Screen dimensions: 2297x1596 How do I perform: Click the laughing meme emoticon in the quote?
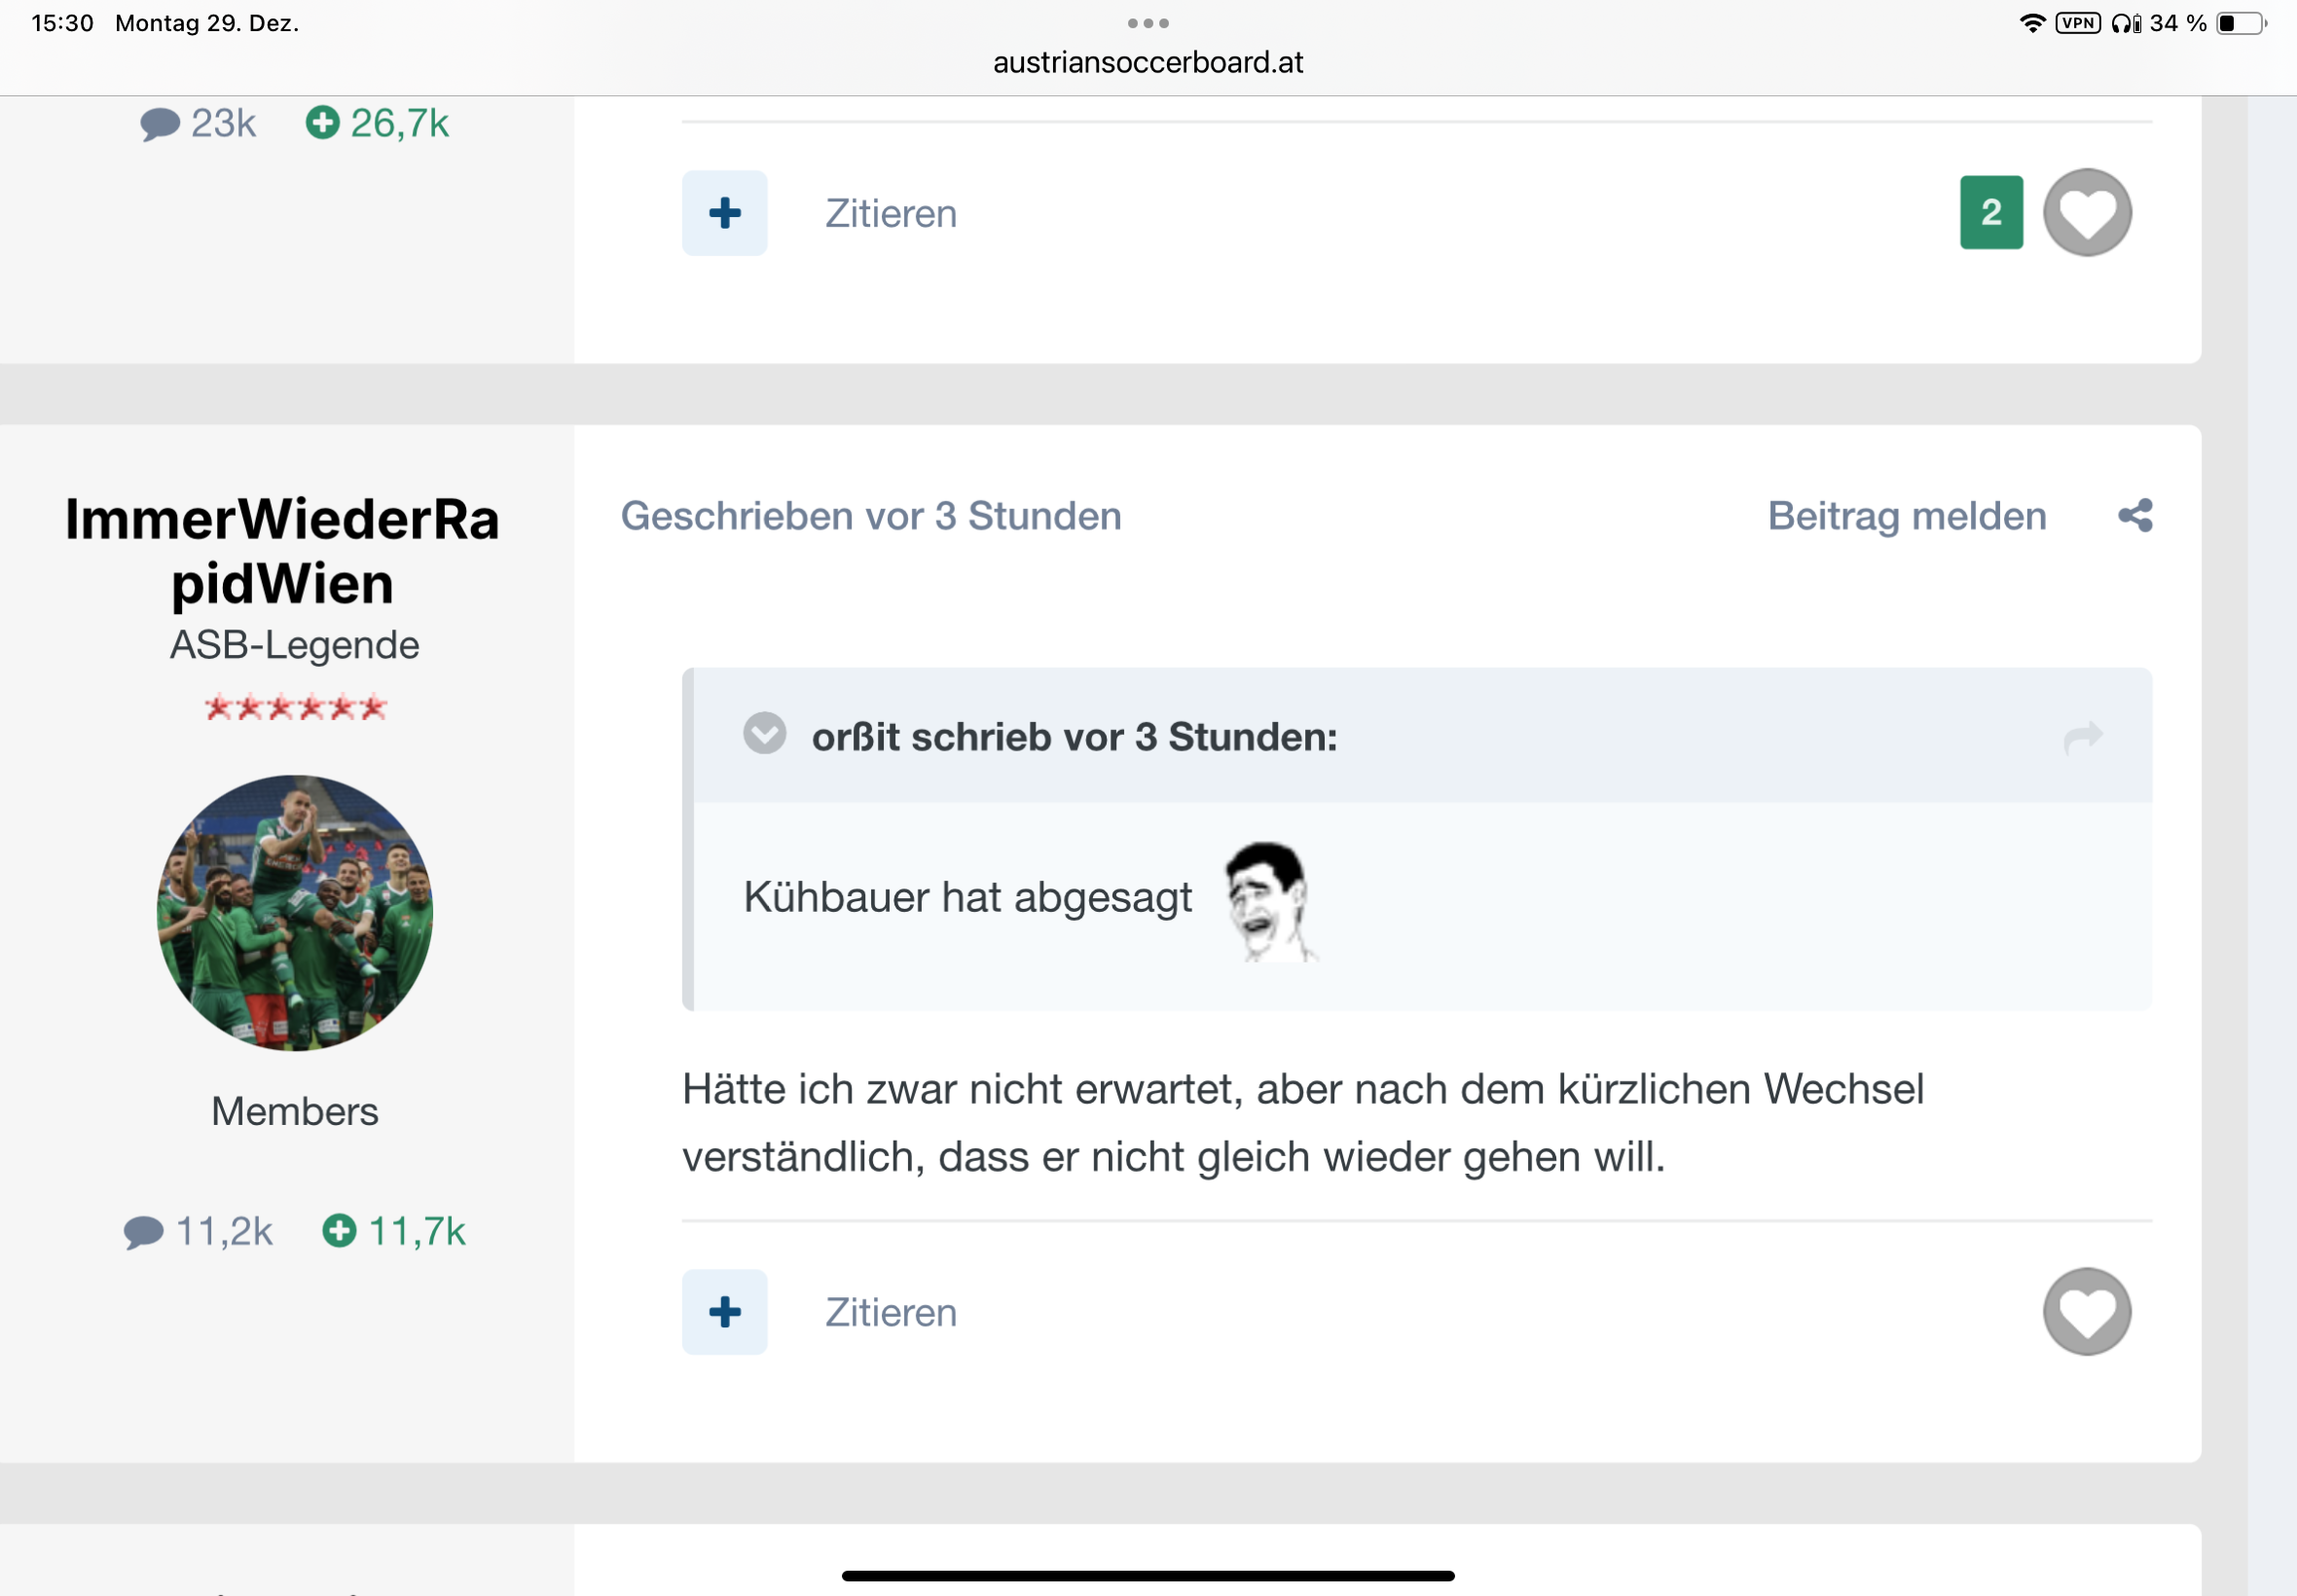1270,900
